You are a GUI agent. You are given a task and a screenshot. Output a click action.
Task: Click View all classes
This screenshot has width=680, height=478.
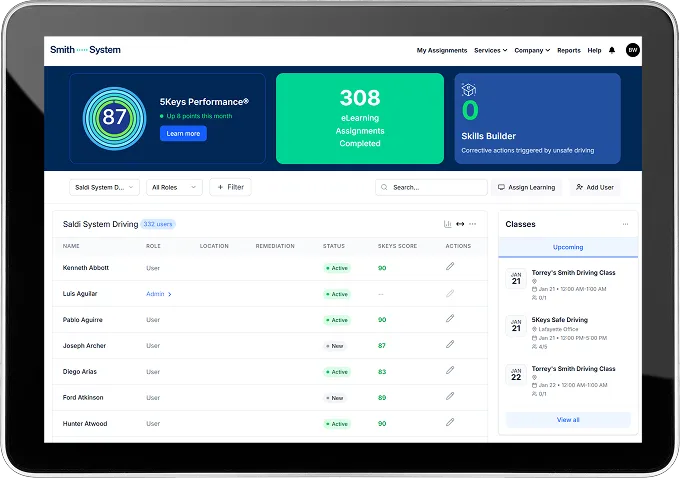pos(568,420)
